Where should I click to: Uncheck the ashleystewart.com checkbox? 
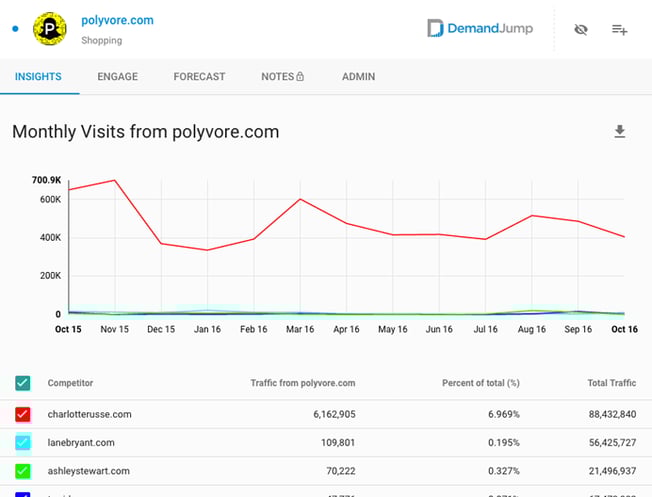click(23, 471)
